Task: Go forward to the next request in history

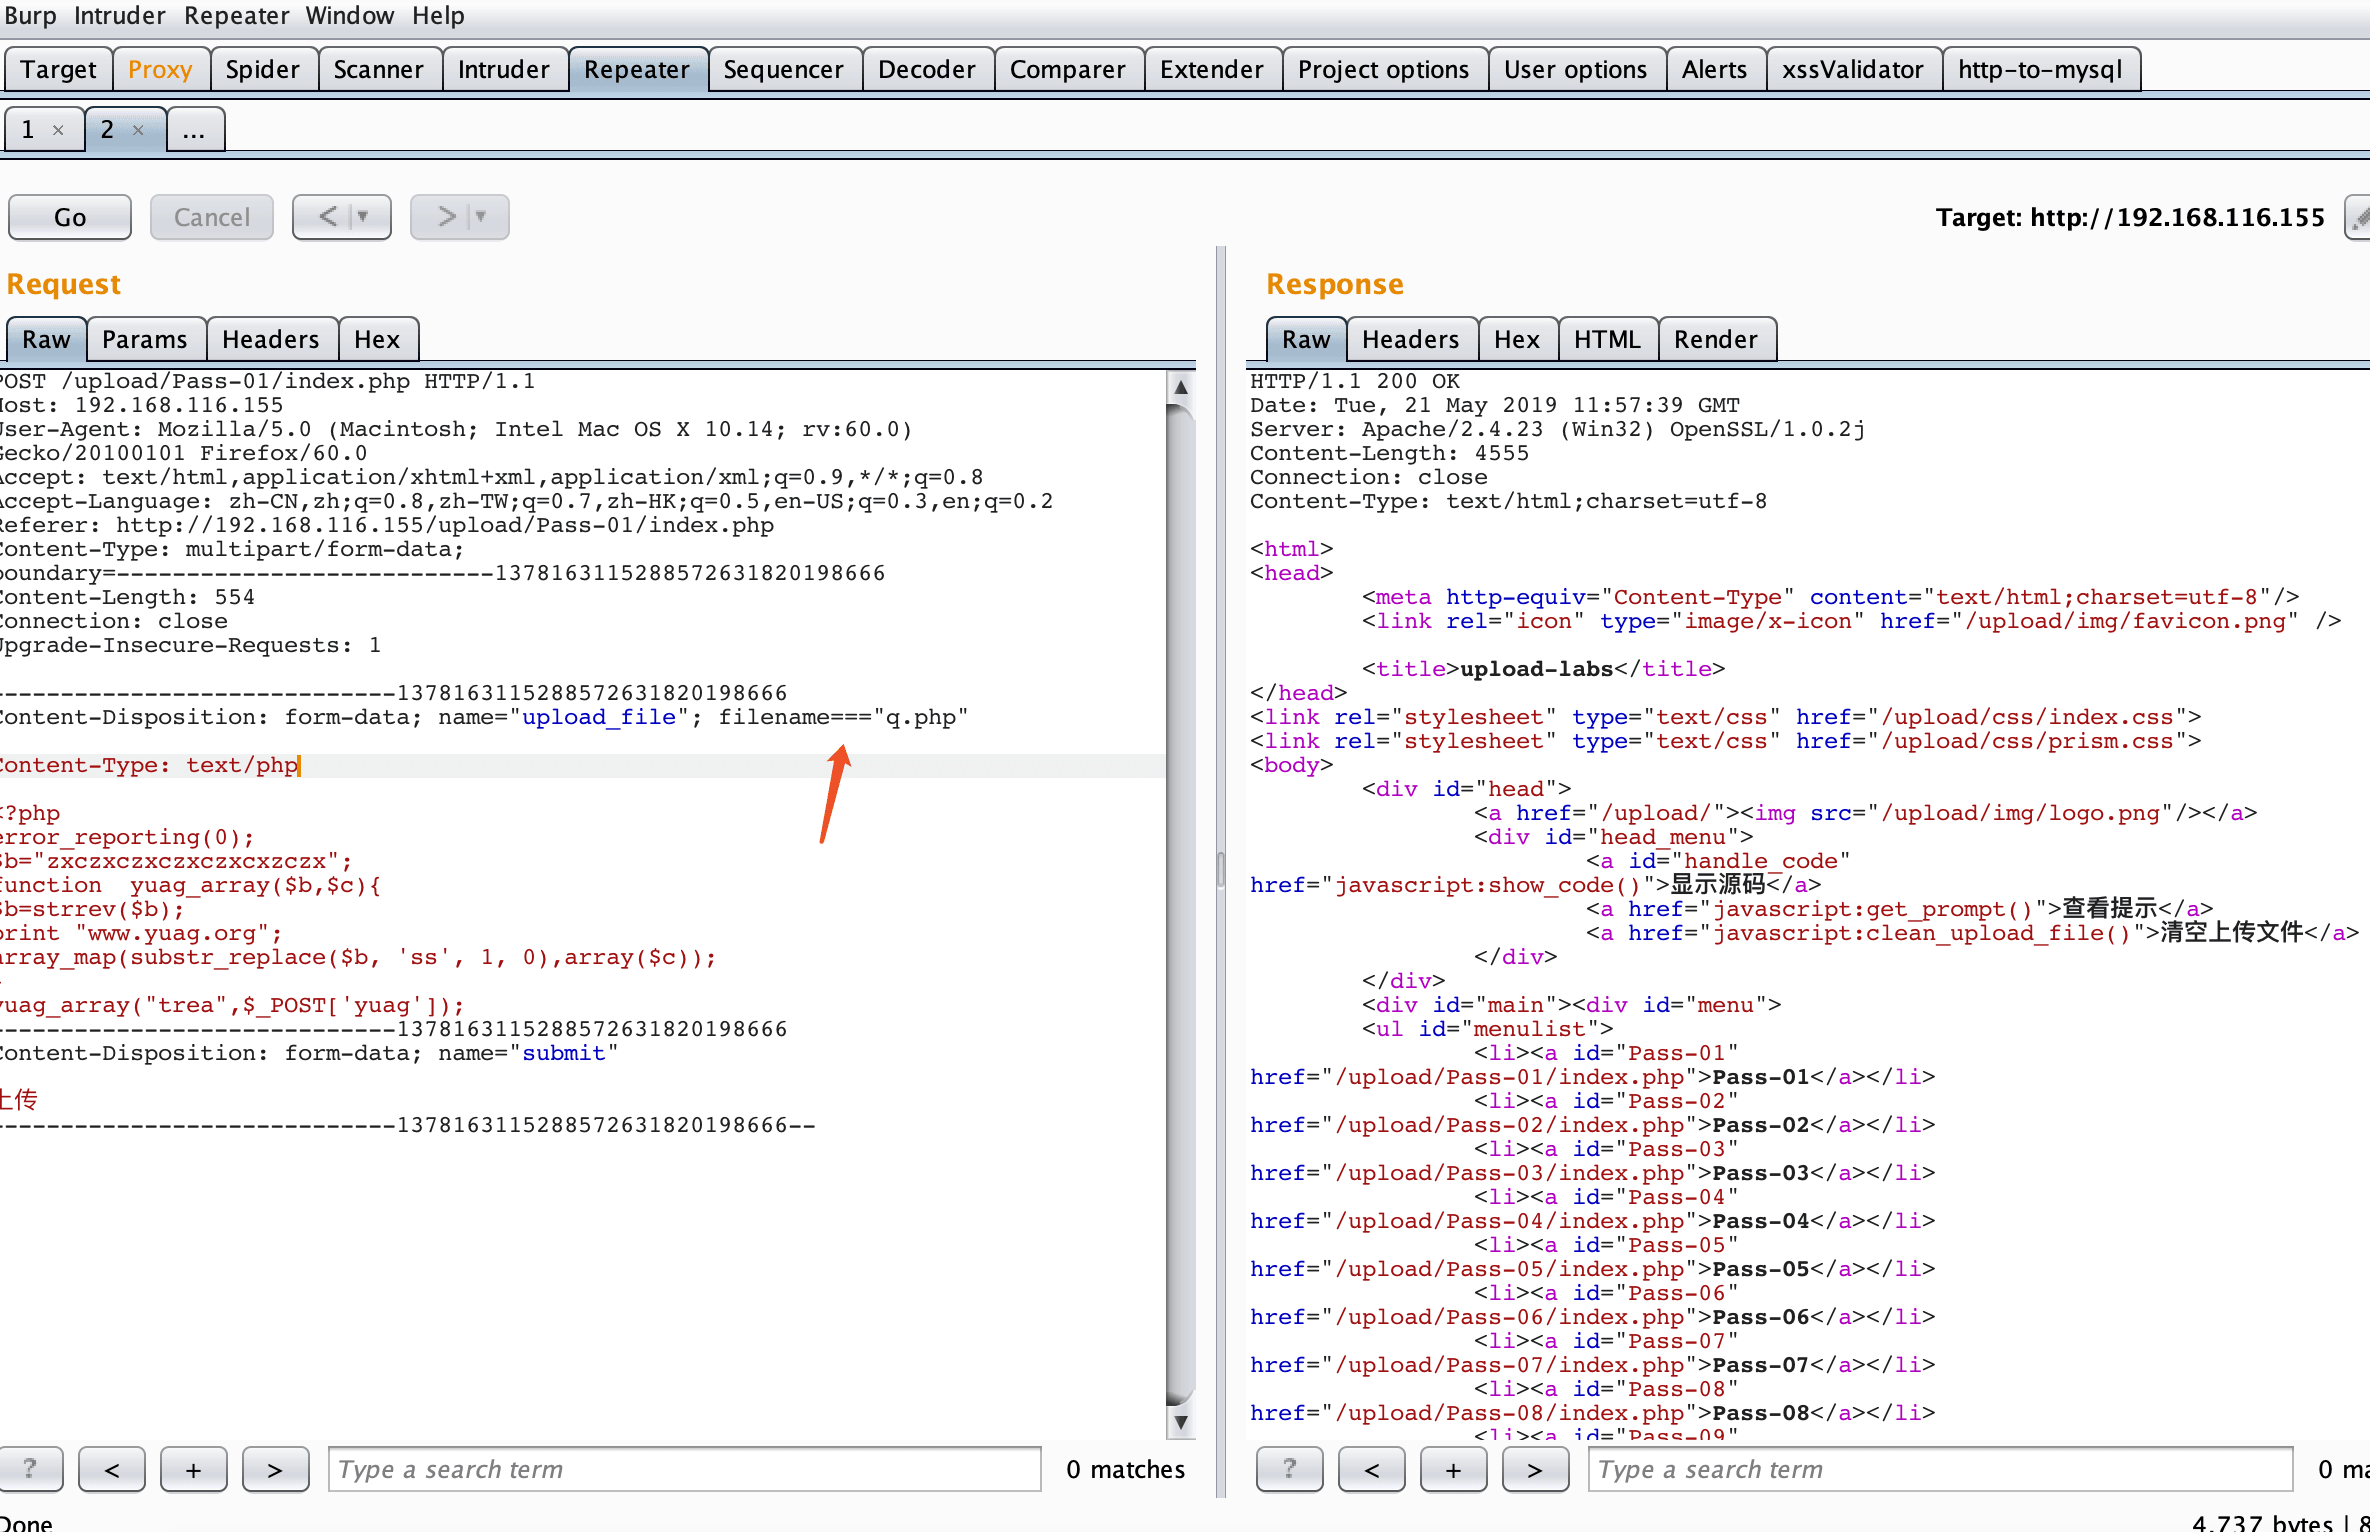Action: pyautogui.click(x=445, y=217)
